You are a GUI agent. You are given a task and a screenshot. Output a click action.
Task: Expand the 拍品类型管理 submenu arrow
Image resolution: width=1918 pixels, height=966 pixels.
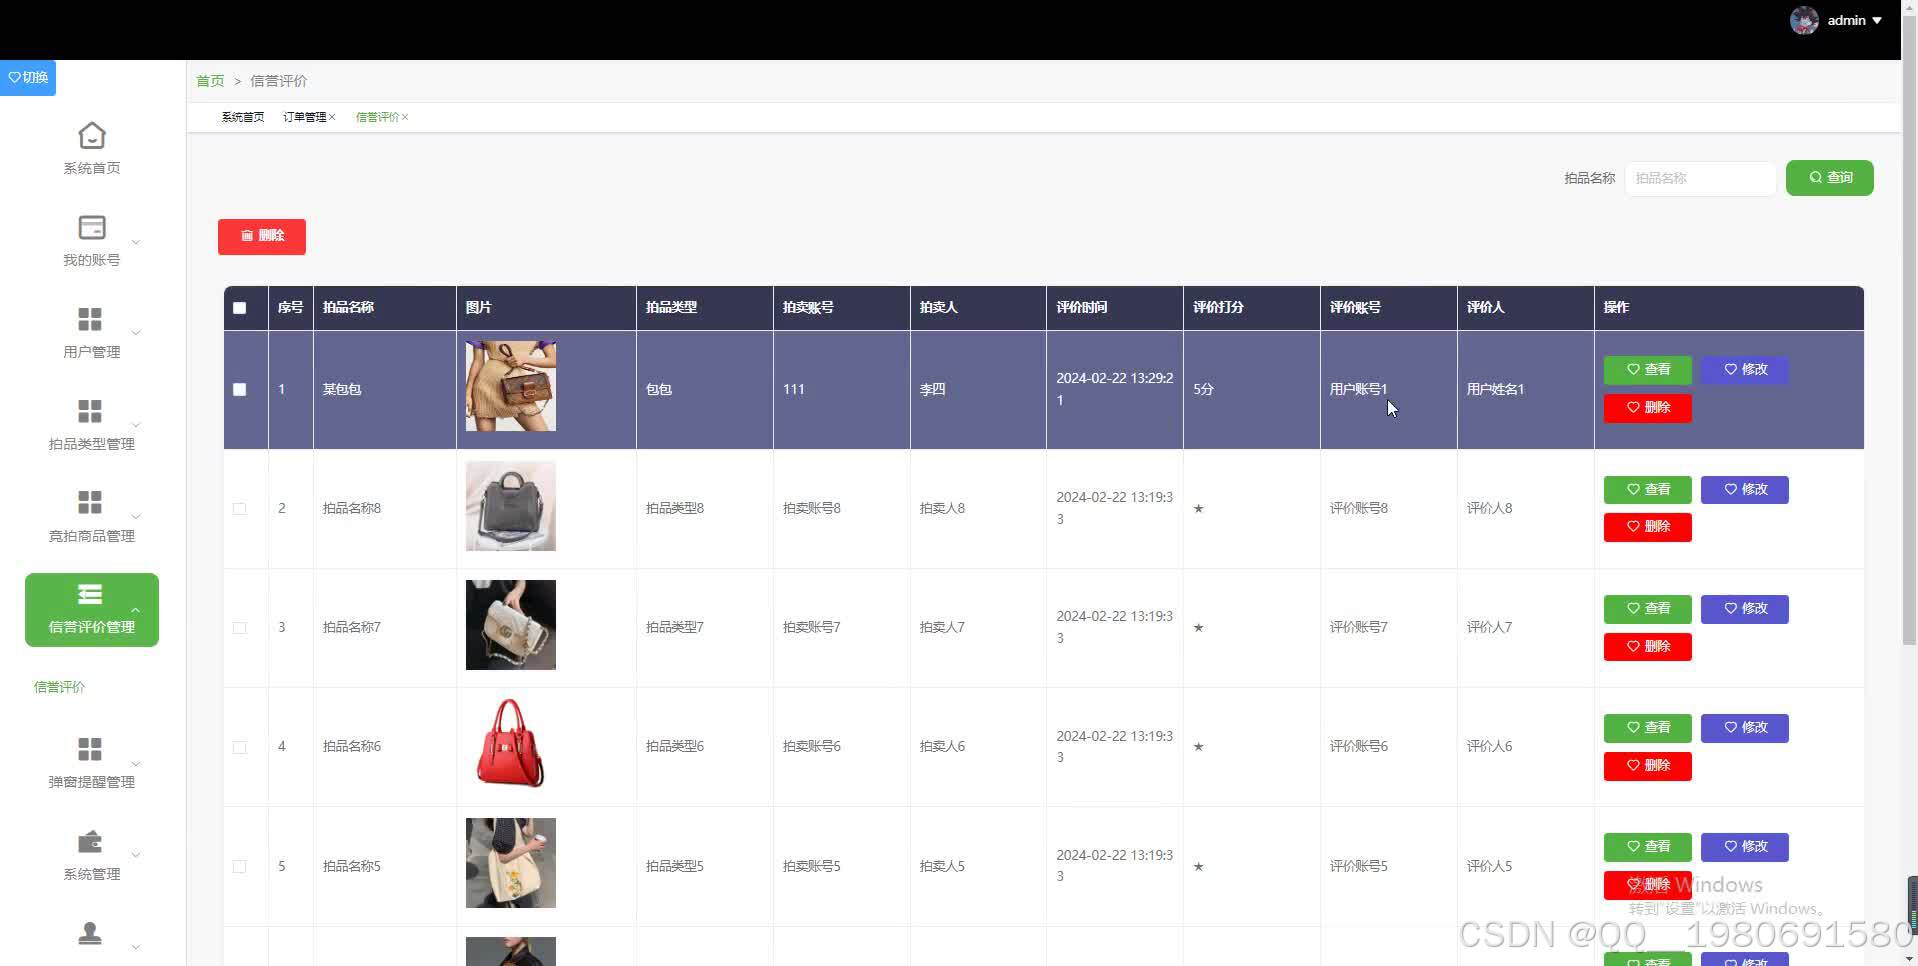coord(136,425)
